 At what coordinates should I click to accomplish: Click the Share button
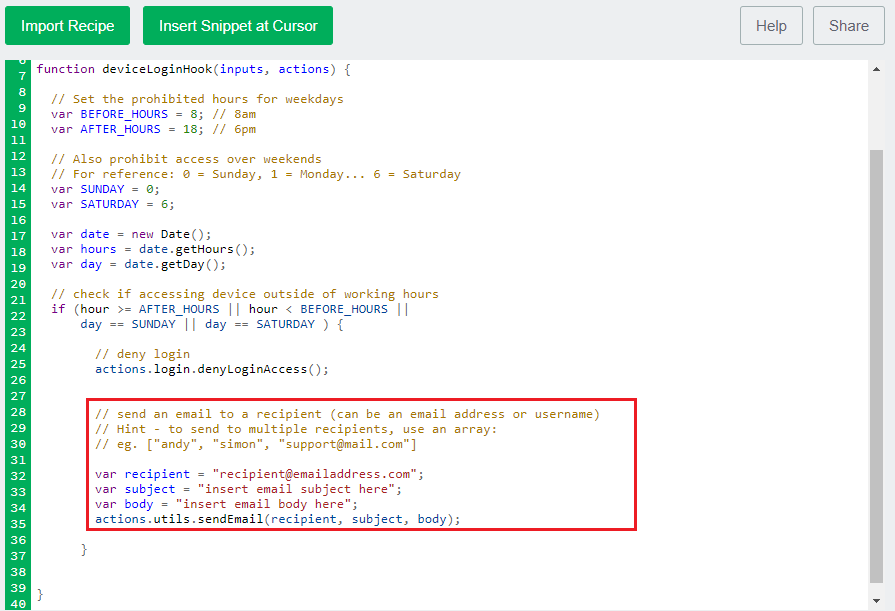pos(849,26)
